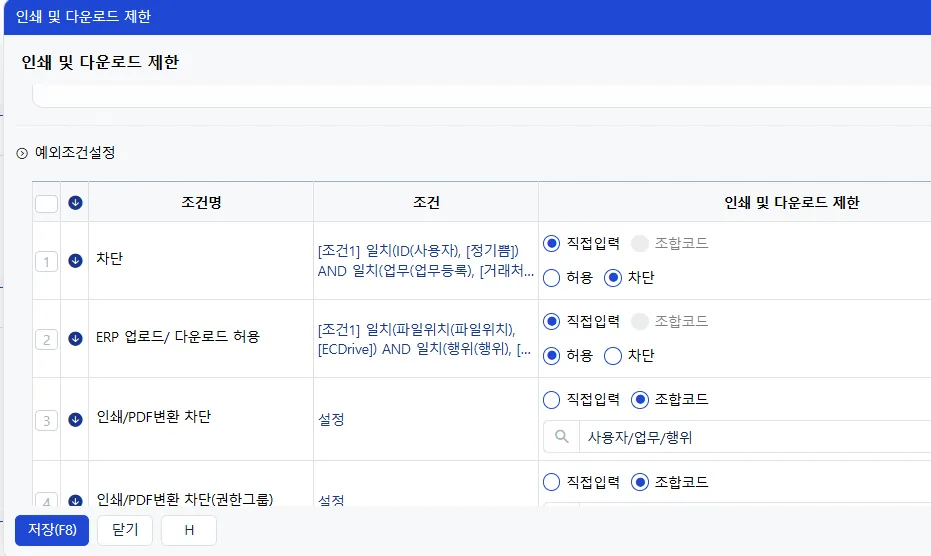
Task: Collapse the 예외조건설정 section arrow
Action: [x=22, y=153]
